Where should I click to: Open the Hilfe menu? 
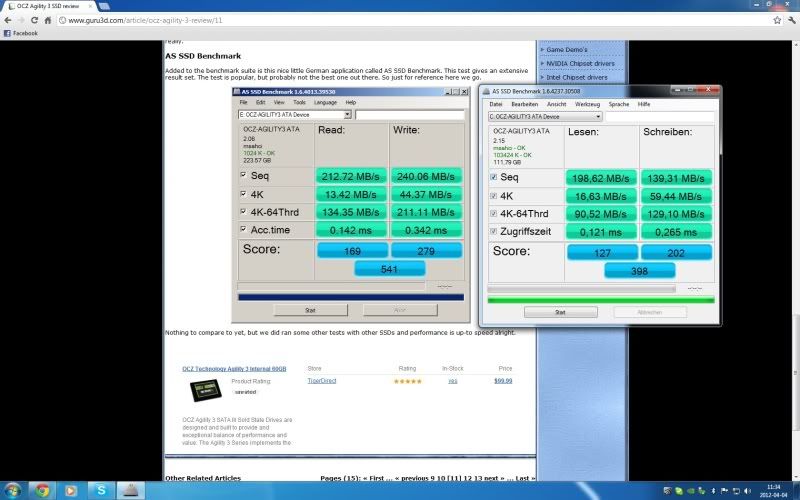(644, 104)
